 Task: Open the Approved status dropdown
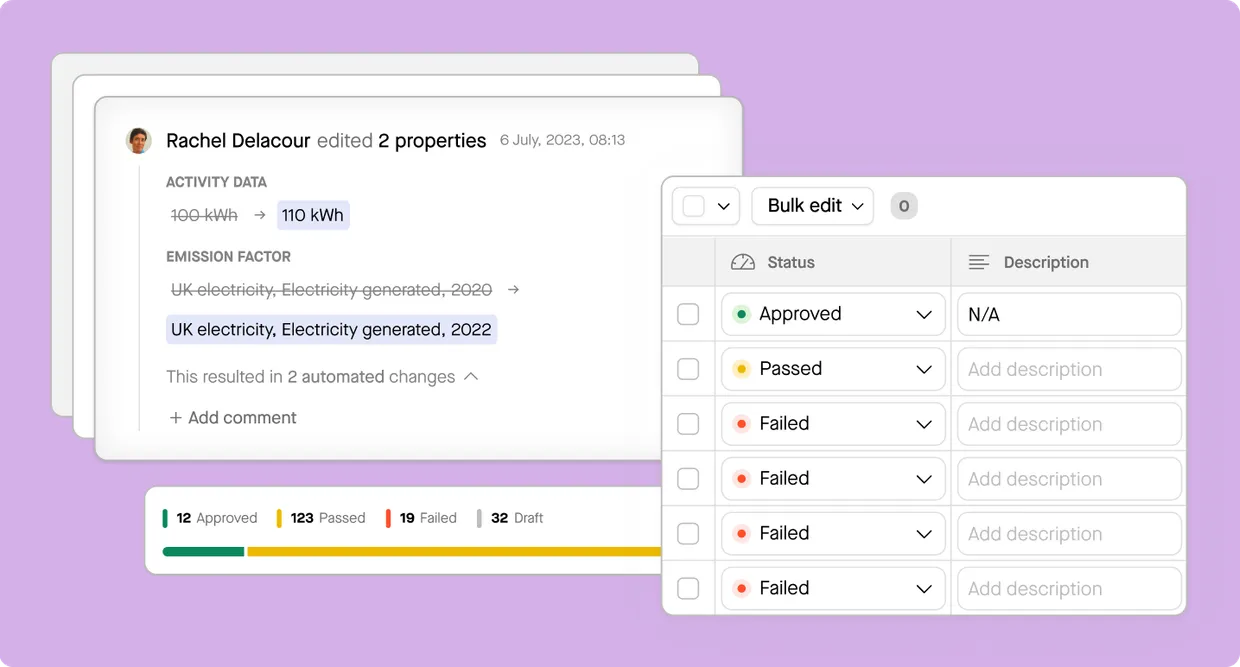tap(923, 314)
